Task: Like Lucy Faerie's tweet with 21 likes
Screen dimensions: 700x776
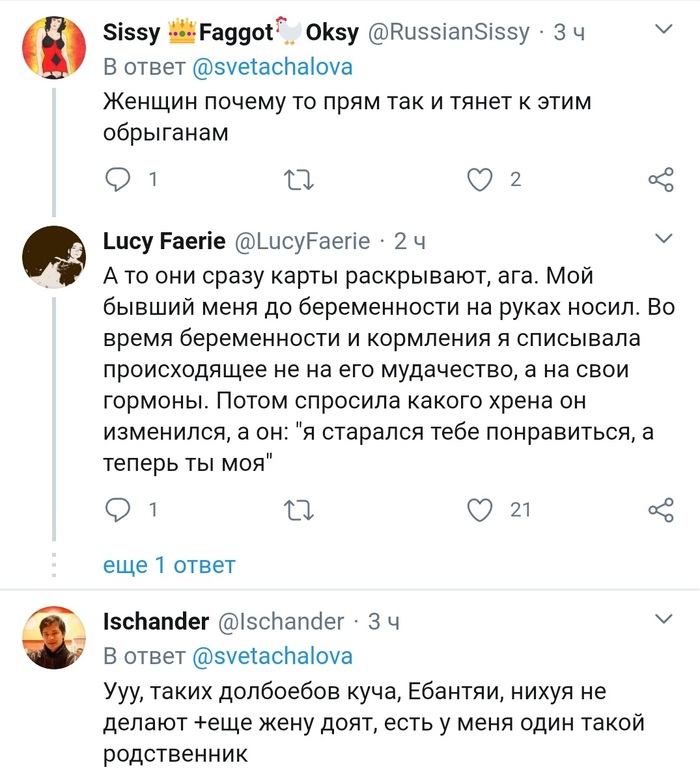Action: pos(481,511)
